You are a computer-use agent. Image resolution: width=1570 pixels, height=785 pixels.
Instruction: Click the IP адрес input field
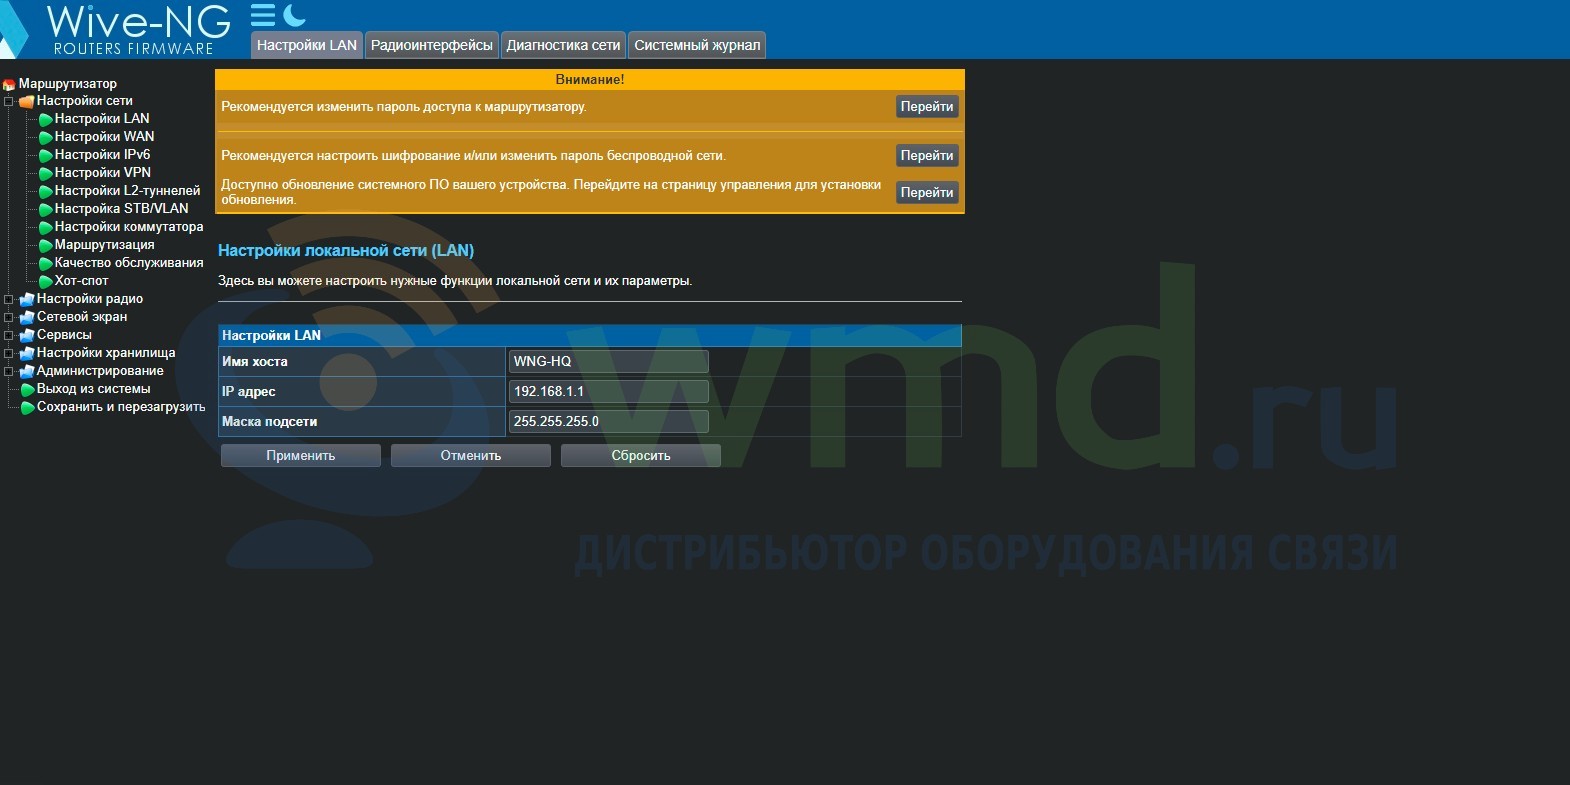608,392
